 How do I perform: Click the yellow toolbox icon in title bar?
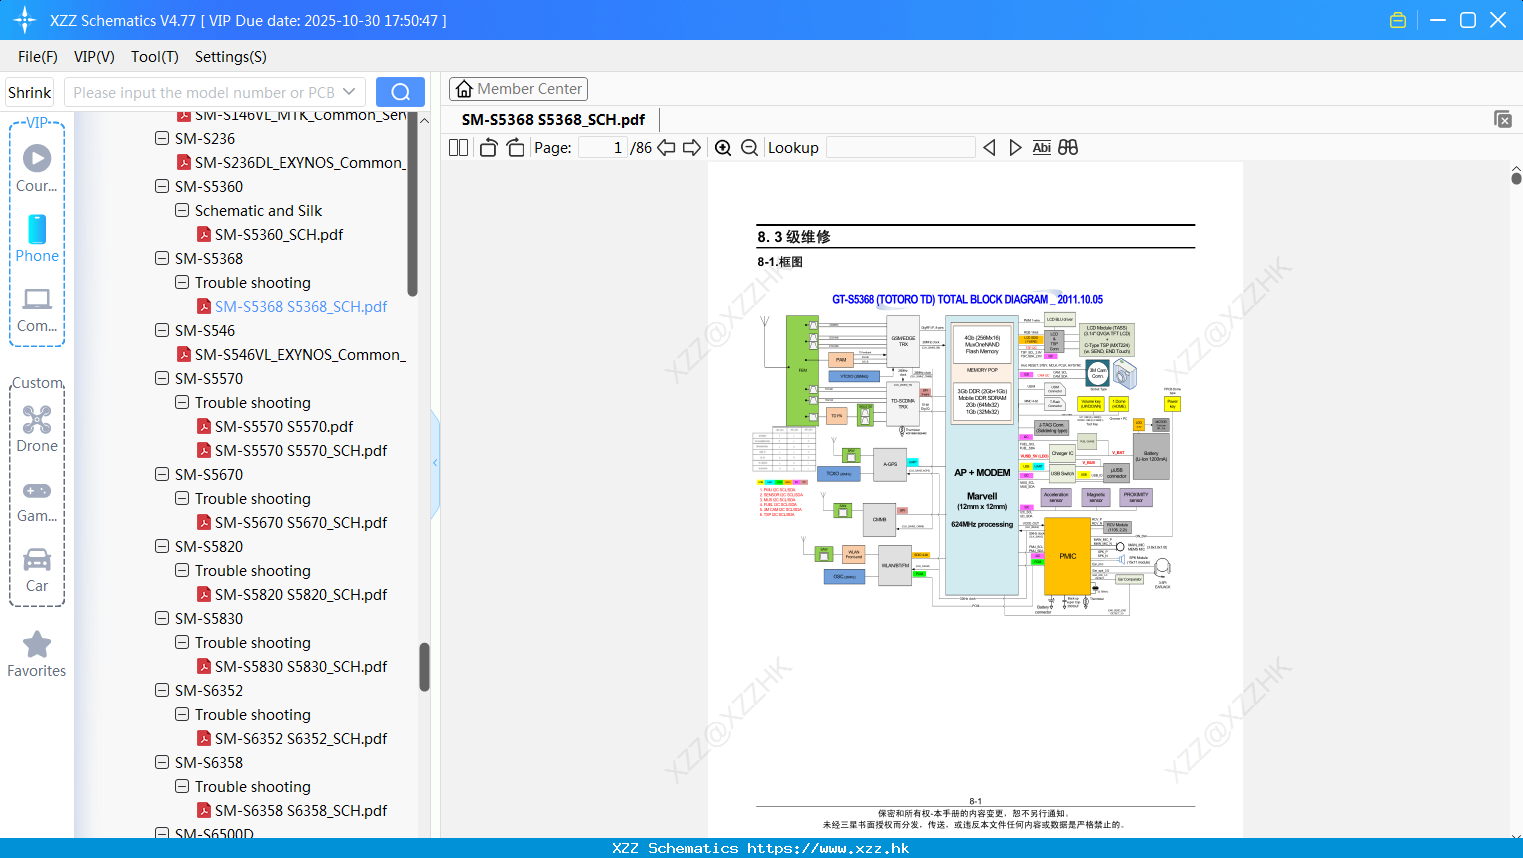pyautogui.click(x=1398, y=20)
